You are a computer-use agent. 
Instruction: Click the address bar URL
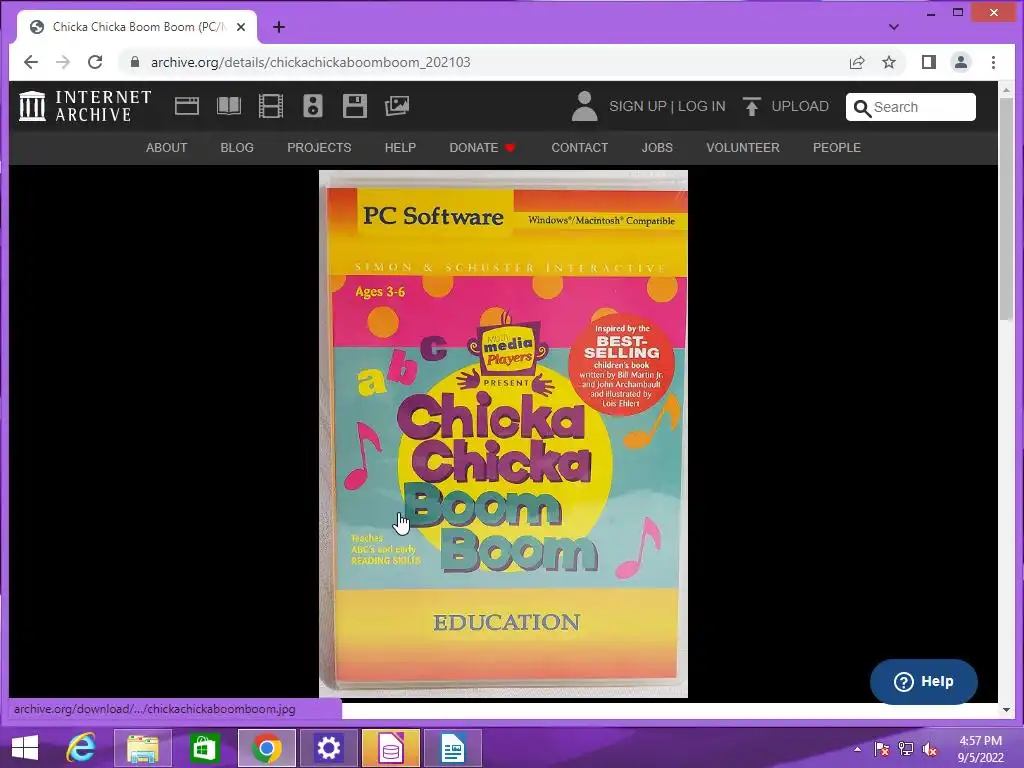coord(310,62)
